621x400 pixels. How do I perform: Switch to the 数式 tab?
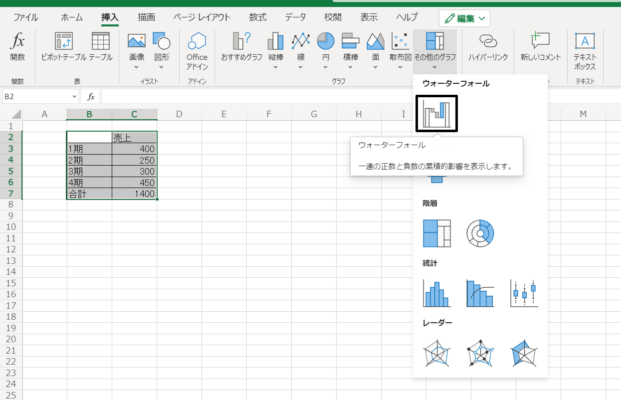pos(258,17)
